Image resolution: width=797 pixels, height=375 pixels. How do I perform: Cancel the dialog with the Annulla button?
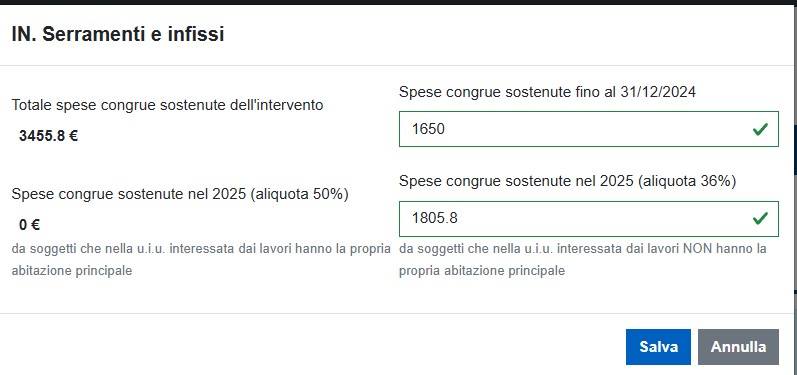click(x=738, y=347)
